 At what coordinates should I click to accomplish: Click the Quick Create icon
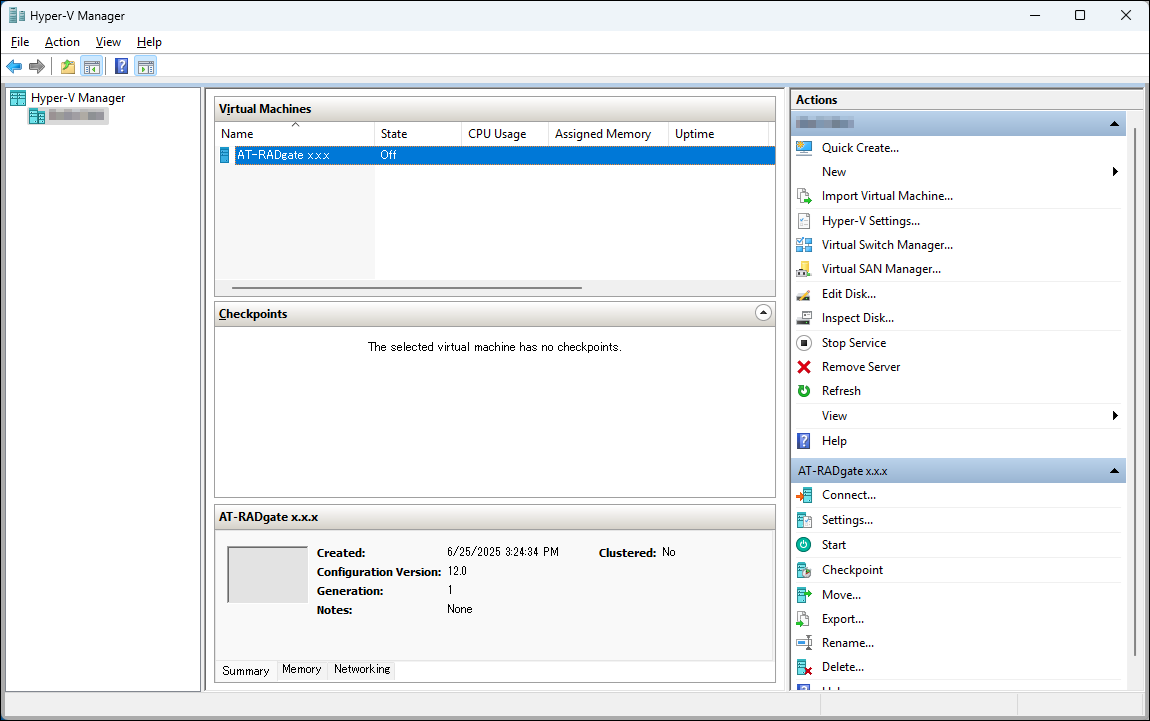804,148
